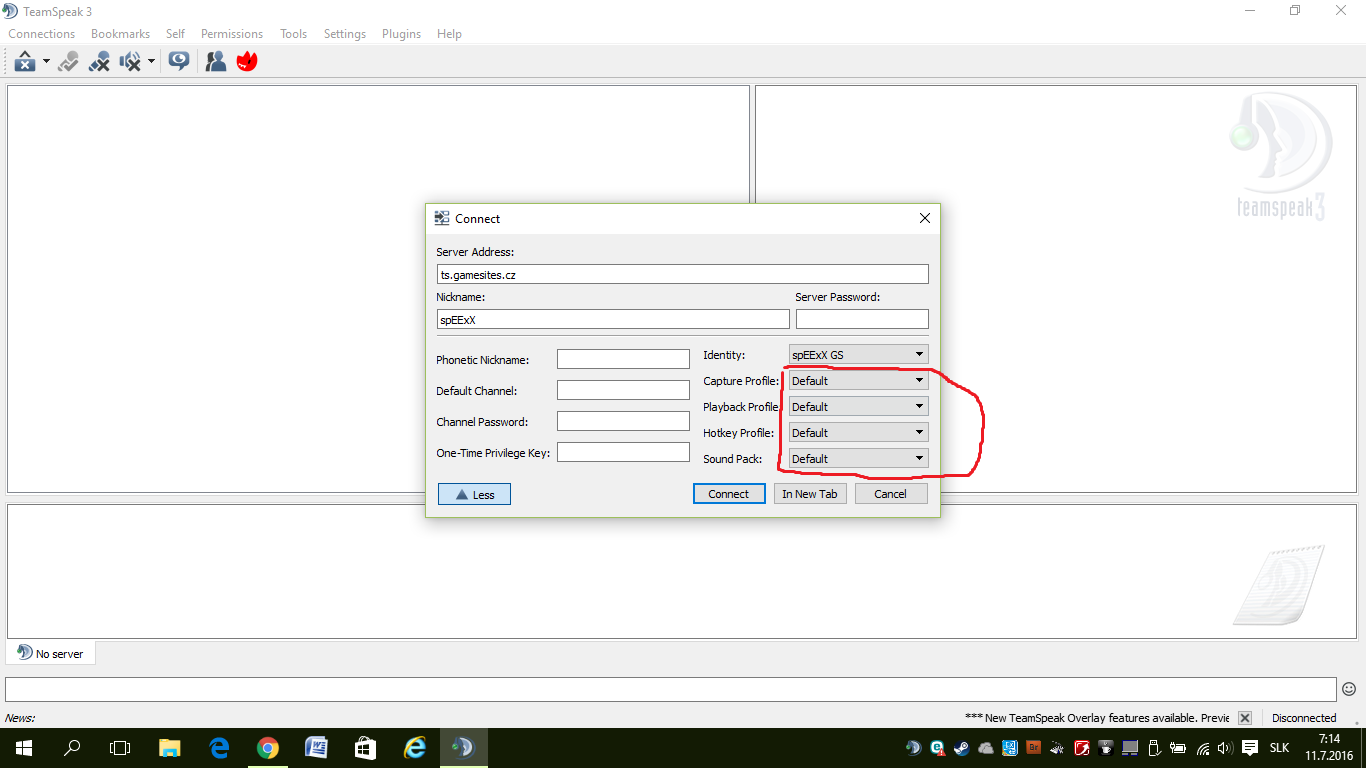Toggle the Away status toolbar icon

25,62
